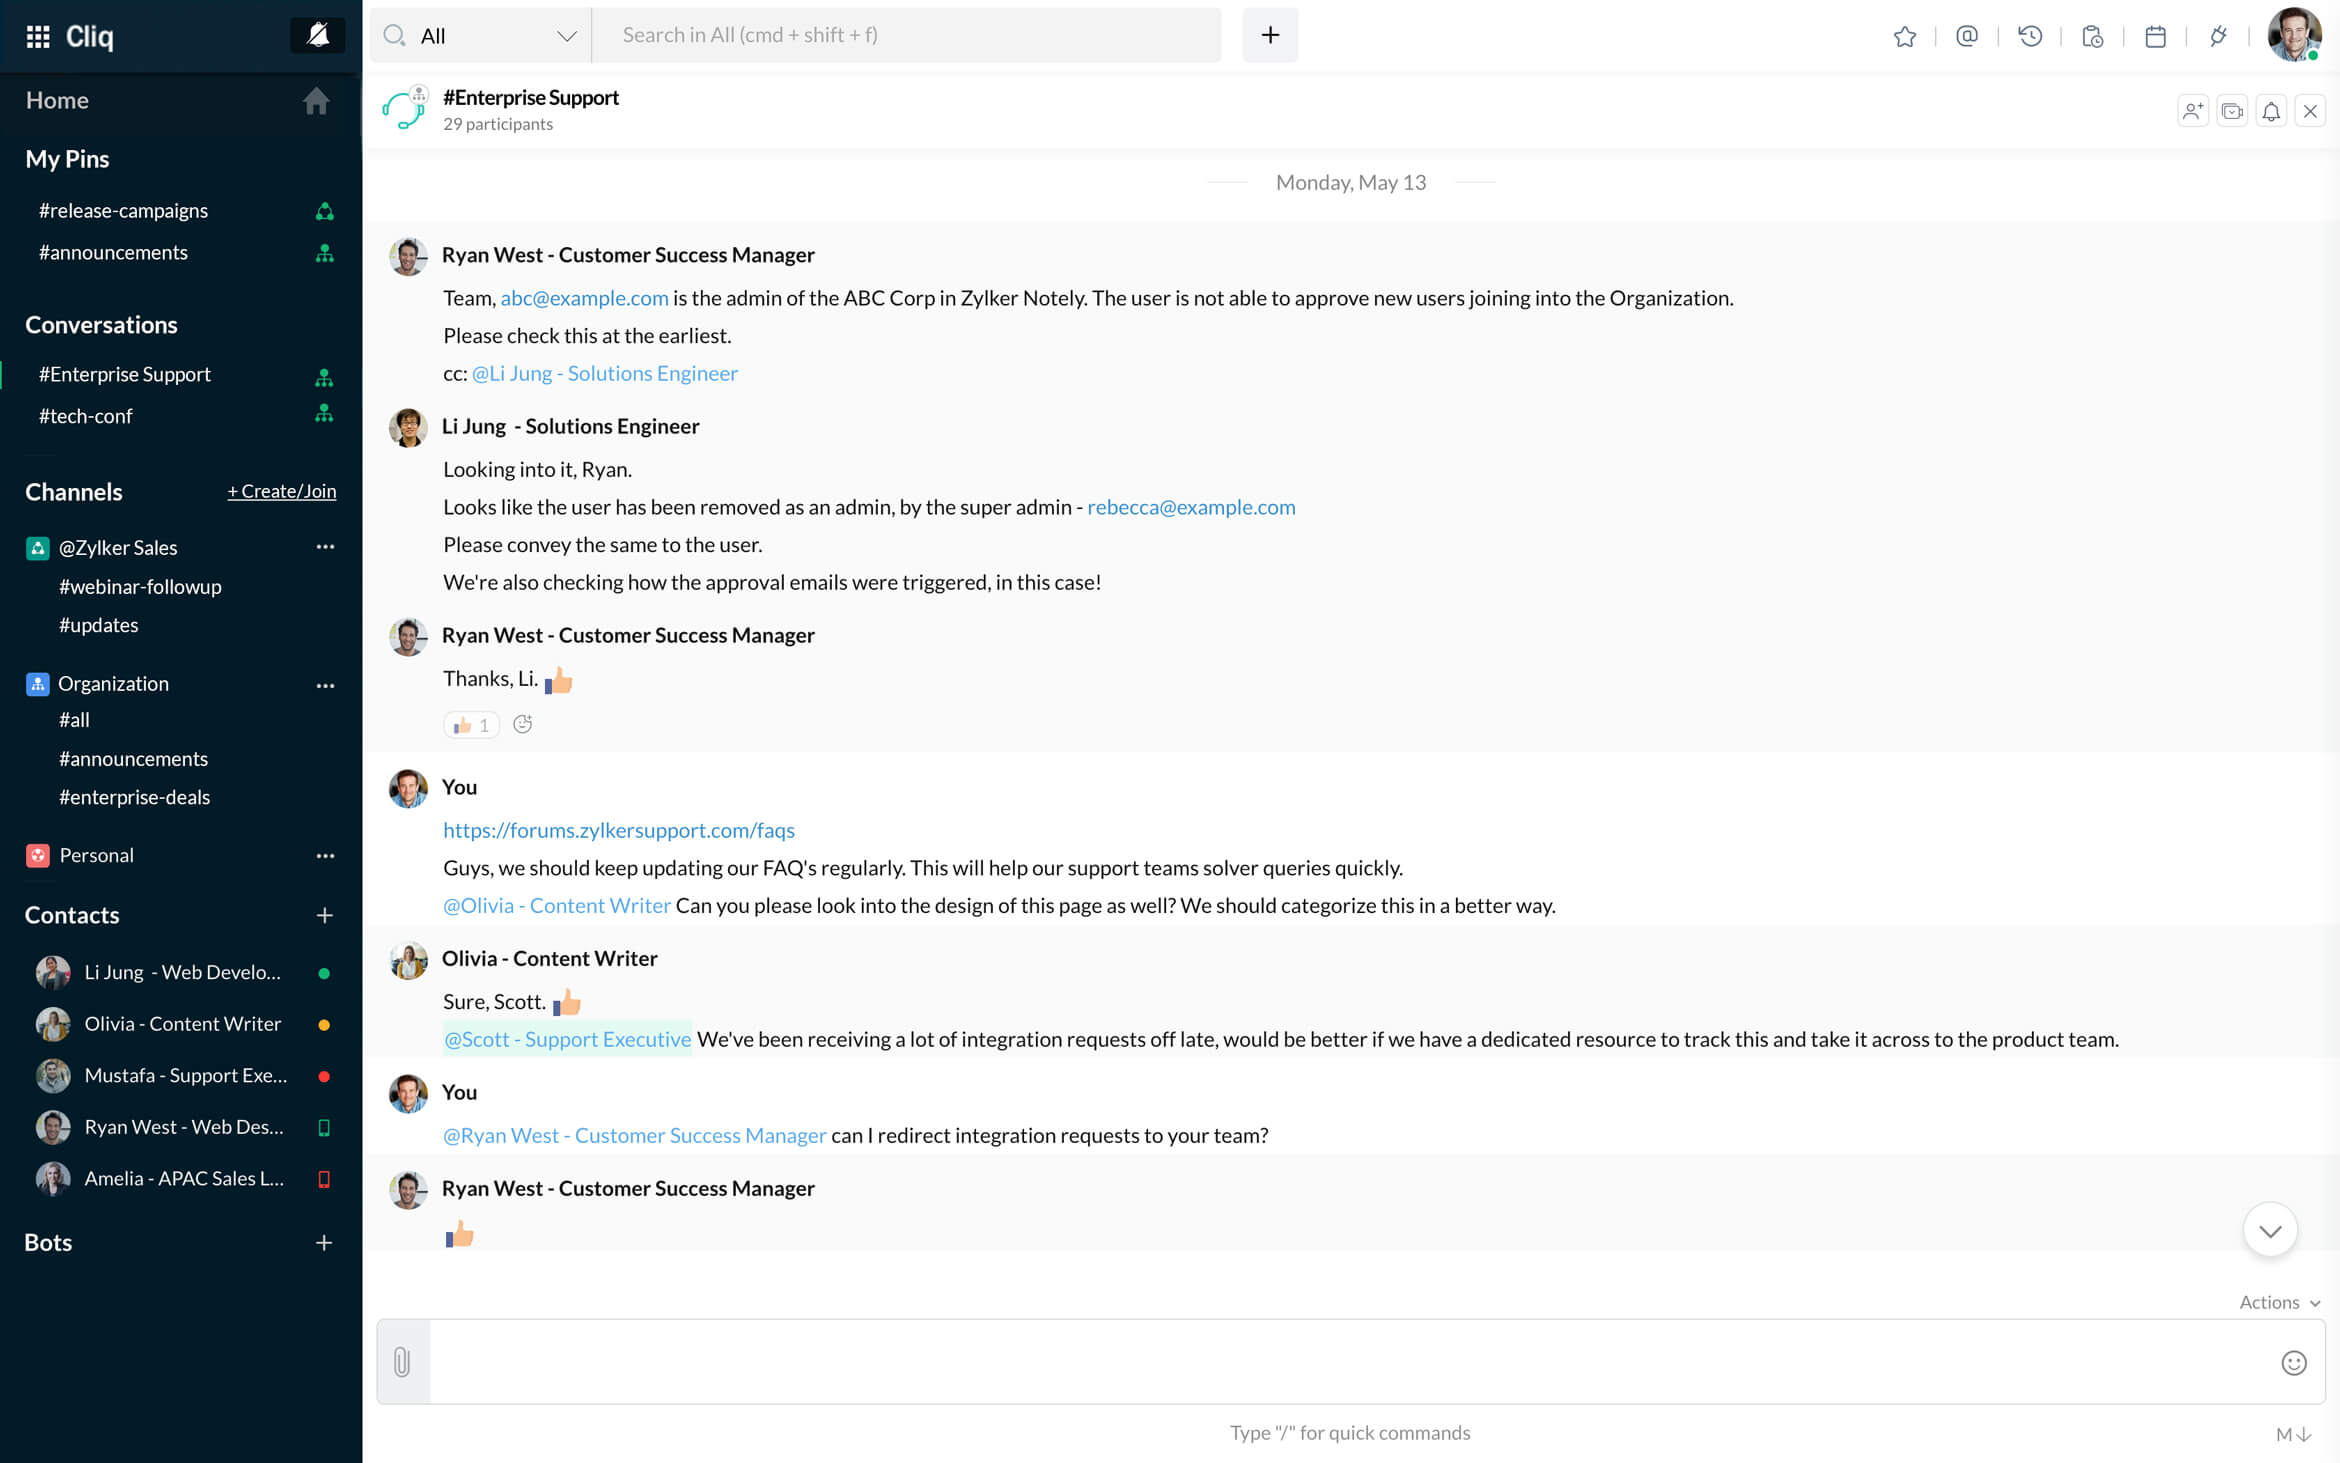The width and height of the screenshot is (2340, 1463).
Task: Close the Enterprise Support chat
Action: click(x=2310, y=111)
